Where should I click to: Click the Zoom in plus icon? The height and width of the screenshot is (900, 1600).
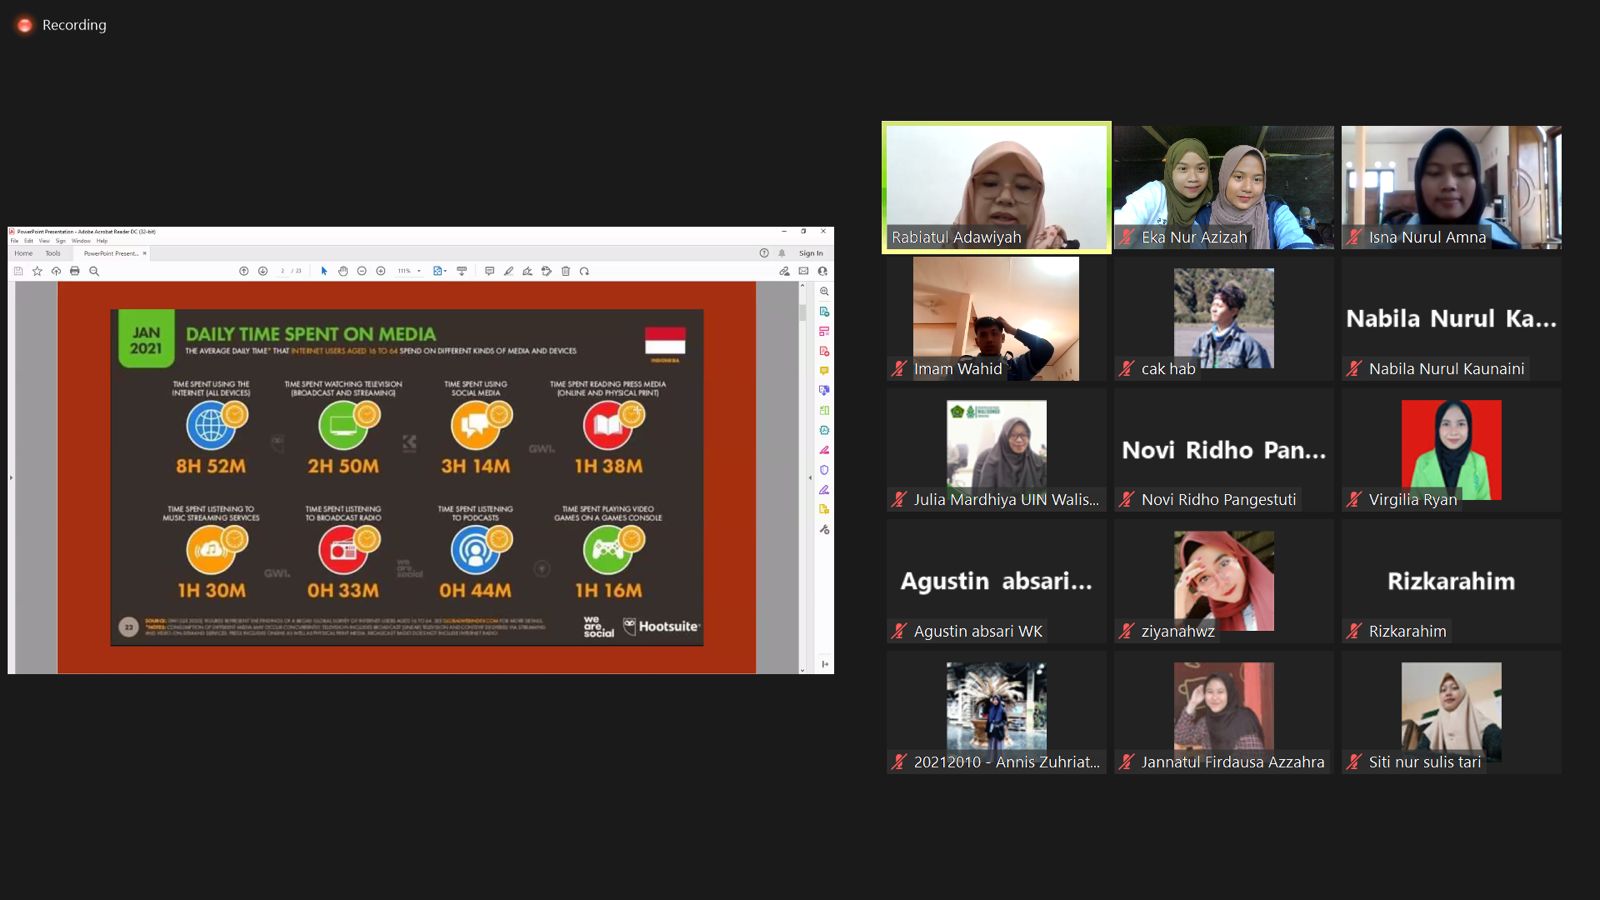click(381, 271)
